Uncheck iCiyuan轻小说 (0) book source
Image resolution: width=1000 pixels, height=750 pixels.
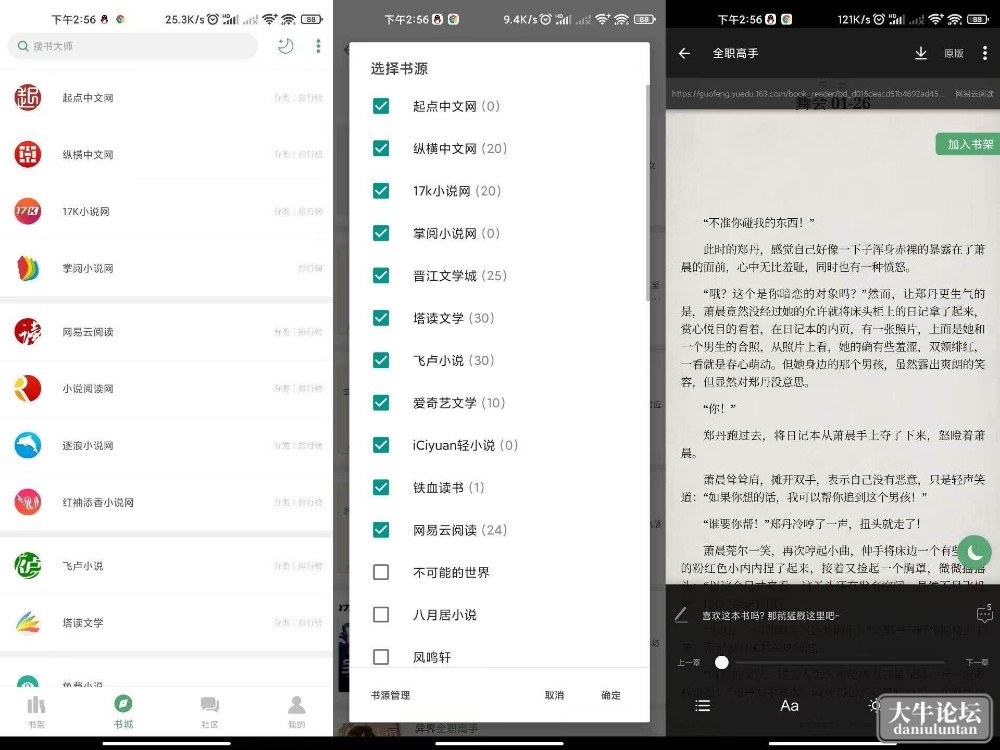click(381, 445)
